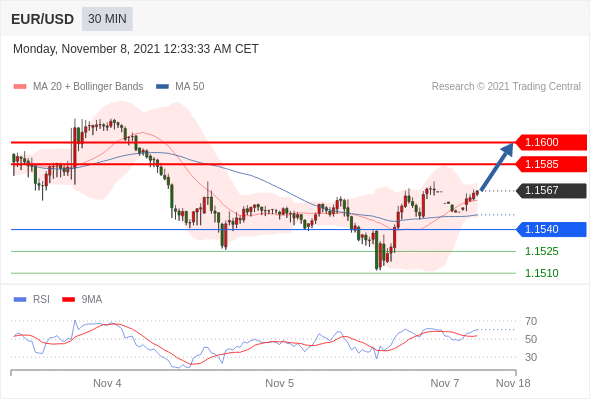Image resolution: width=590 pixels, height=400 pixels.
Task: Click the Research © 2021 Trading Central text
Action: tap(506, 87)
